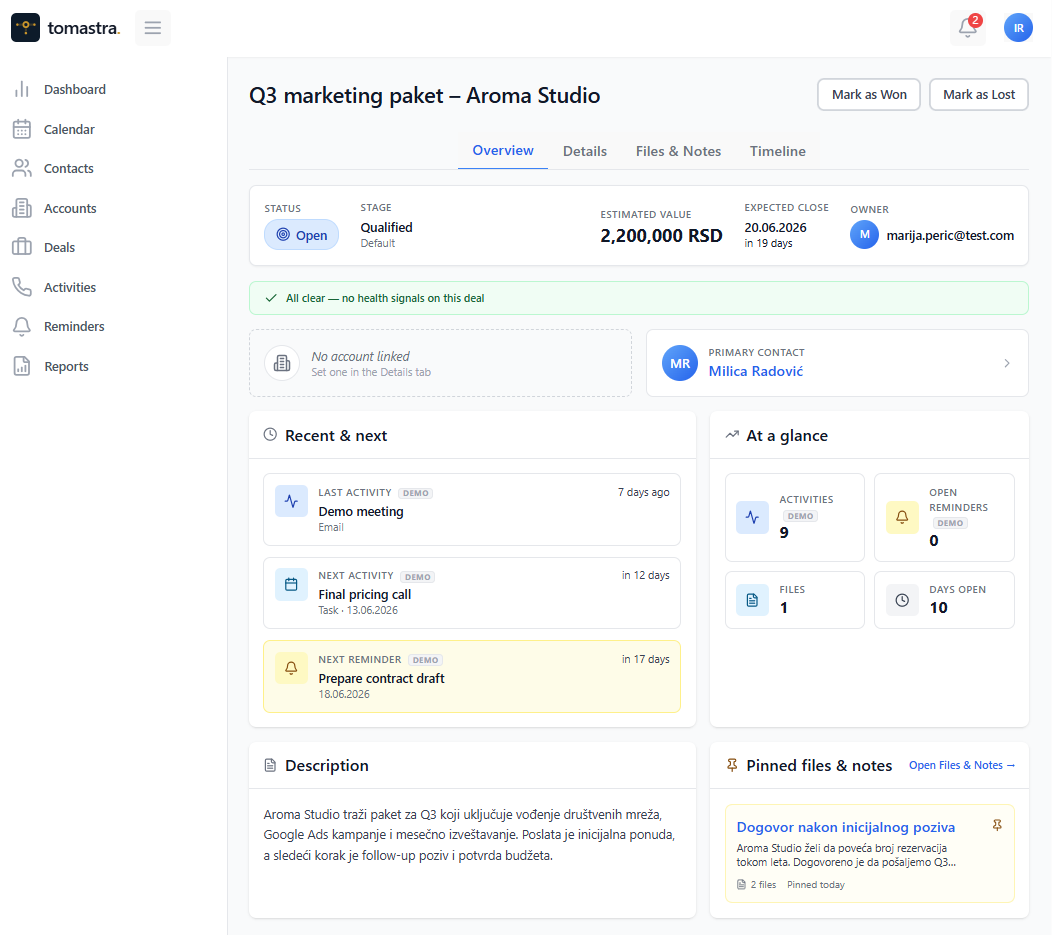Toggle the hamburger sidebar menu
This screenshot has width=1052, height=935.
point(153,28)
